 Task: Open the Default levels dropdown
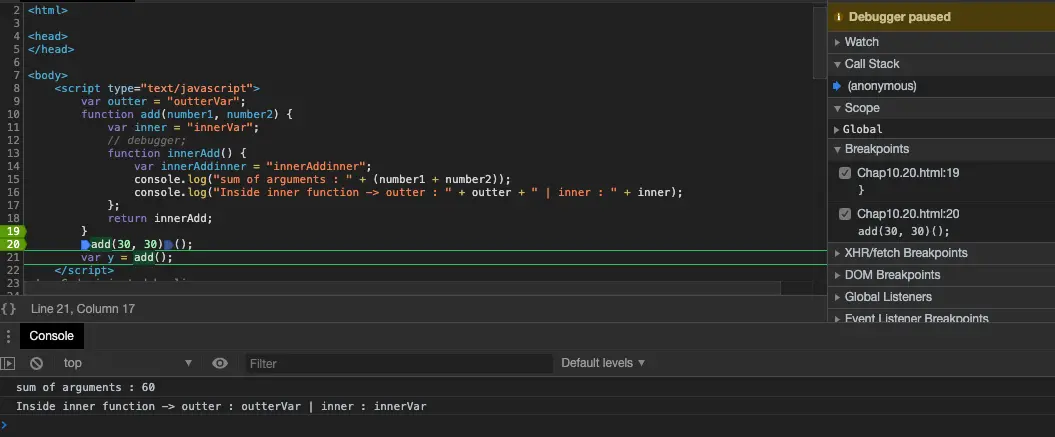point(603,363)
